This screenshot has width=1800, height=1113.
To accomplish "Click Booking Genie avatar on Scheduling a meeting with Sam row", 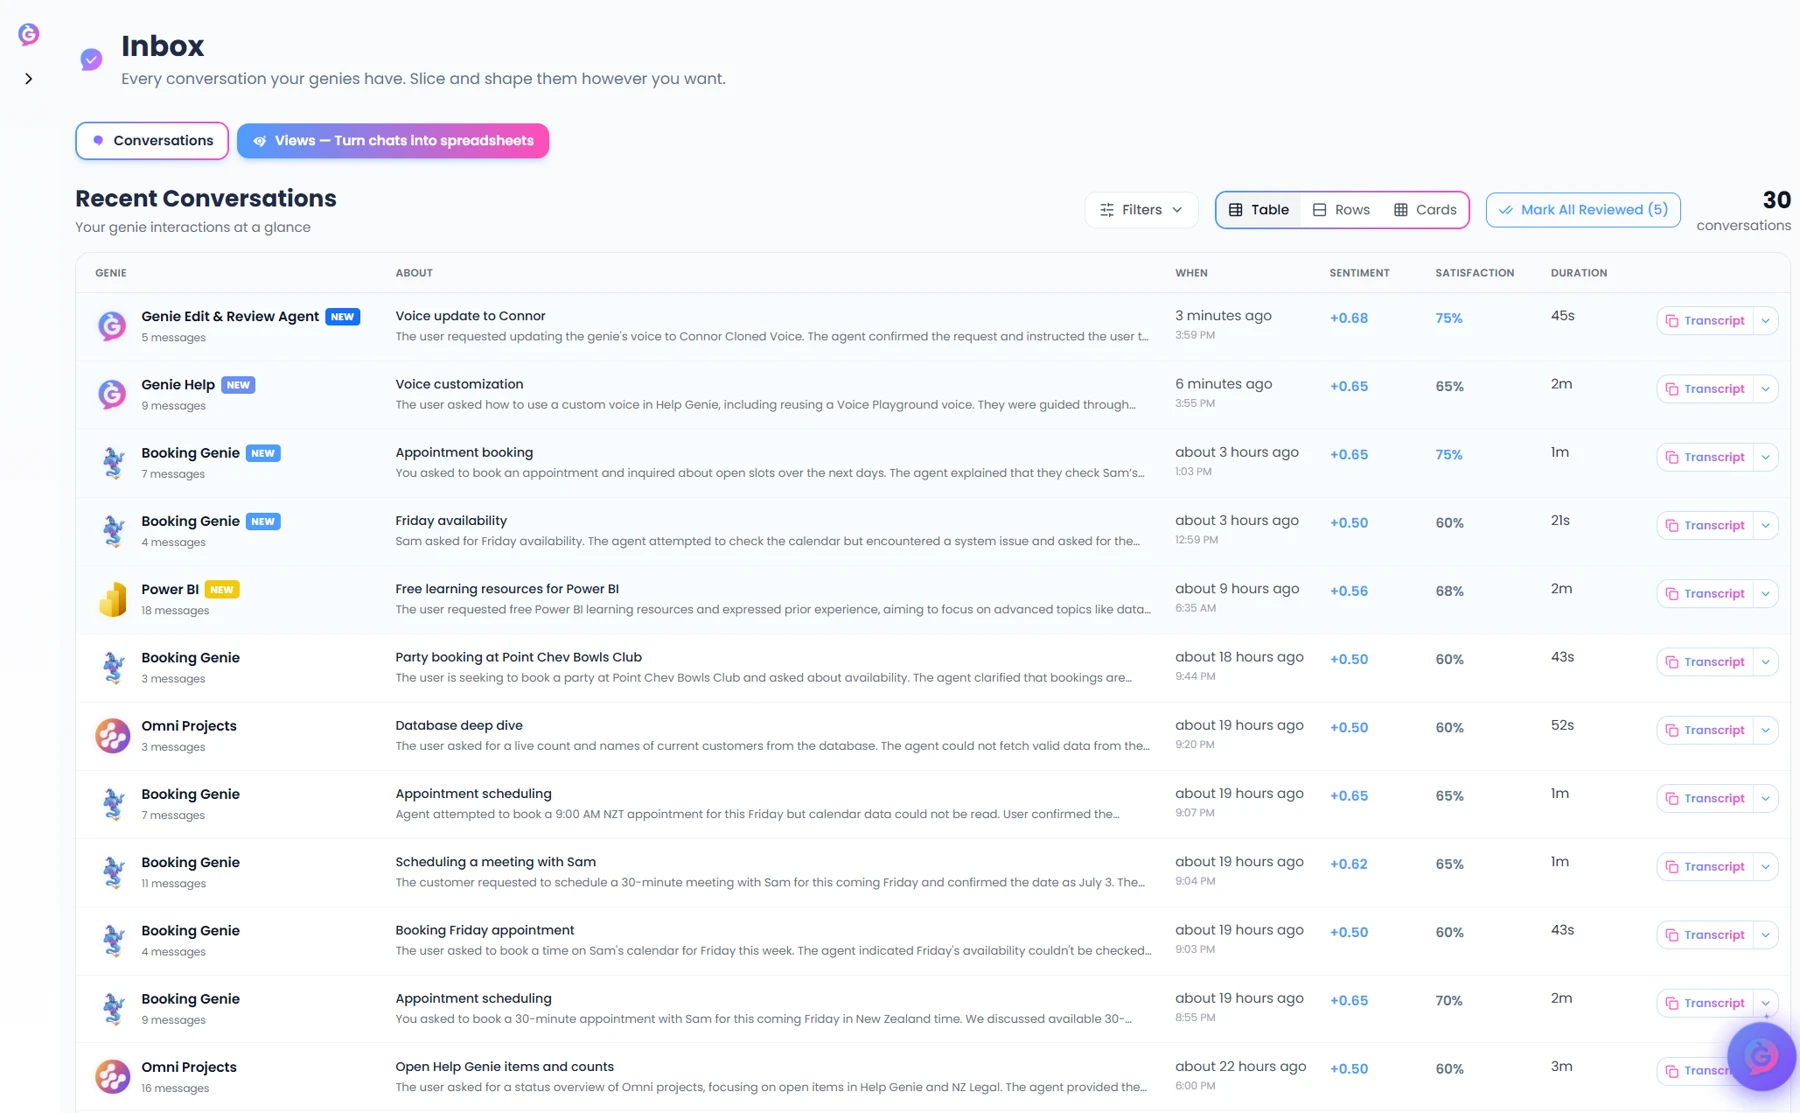I will (x=112, y=872).
